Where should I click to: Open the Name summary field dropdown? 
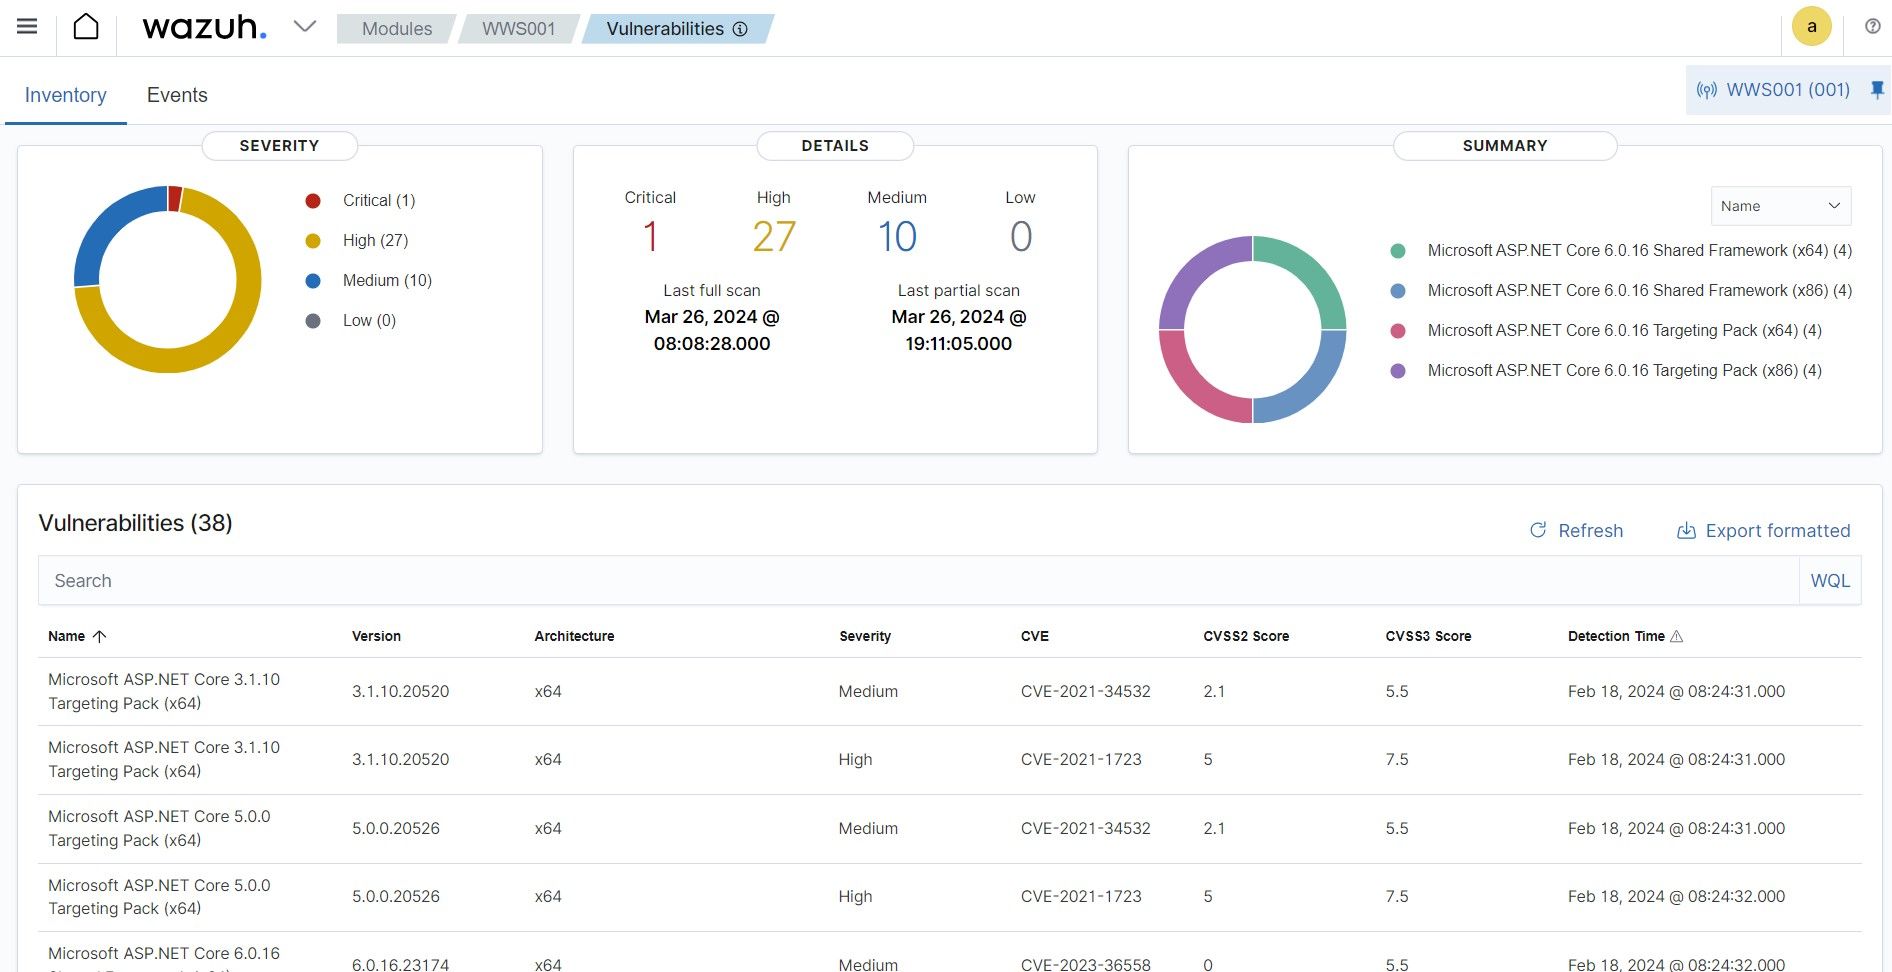tap(1780, 206)
